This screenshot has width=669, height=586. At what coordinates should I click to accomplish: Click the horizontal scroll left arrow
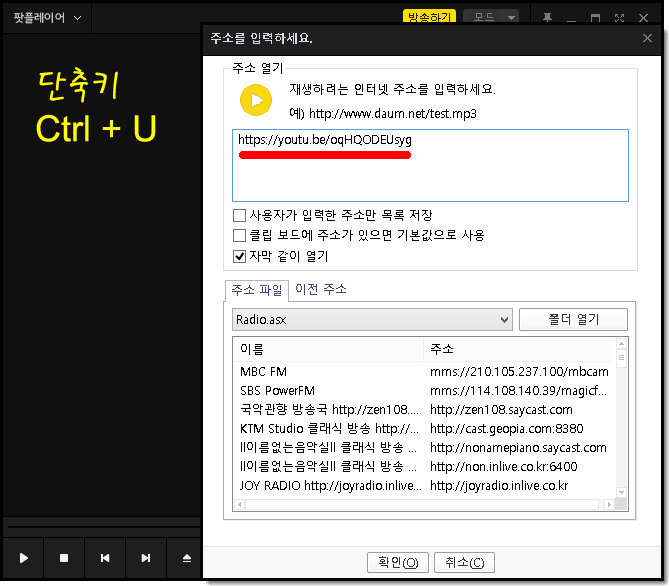pos(240,504)
